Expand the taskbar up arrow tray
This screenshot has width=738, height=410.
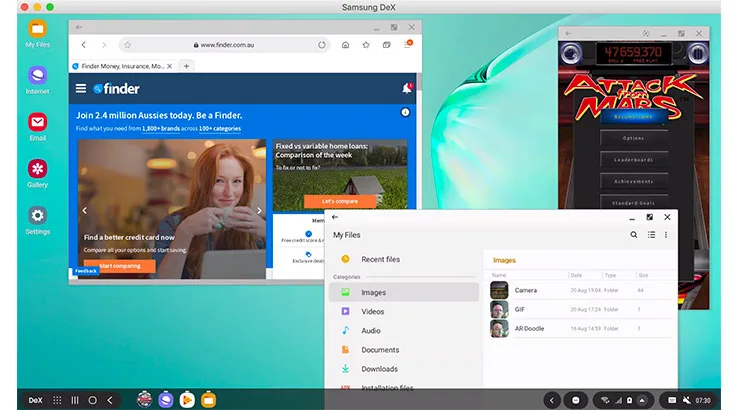pos(643,399)
